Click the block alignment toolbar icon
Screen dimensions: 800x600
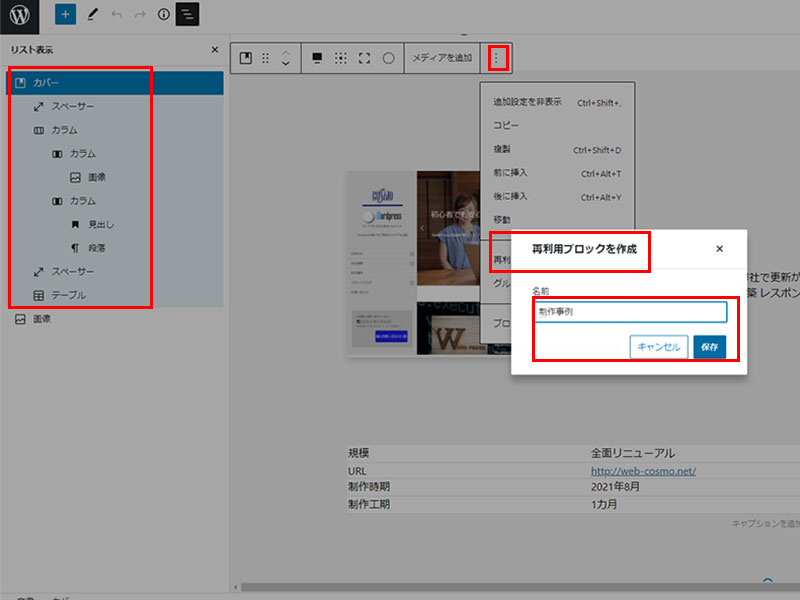[x=317, y=58]
